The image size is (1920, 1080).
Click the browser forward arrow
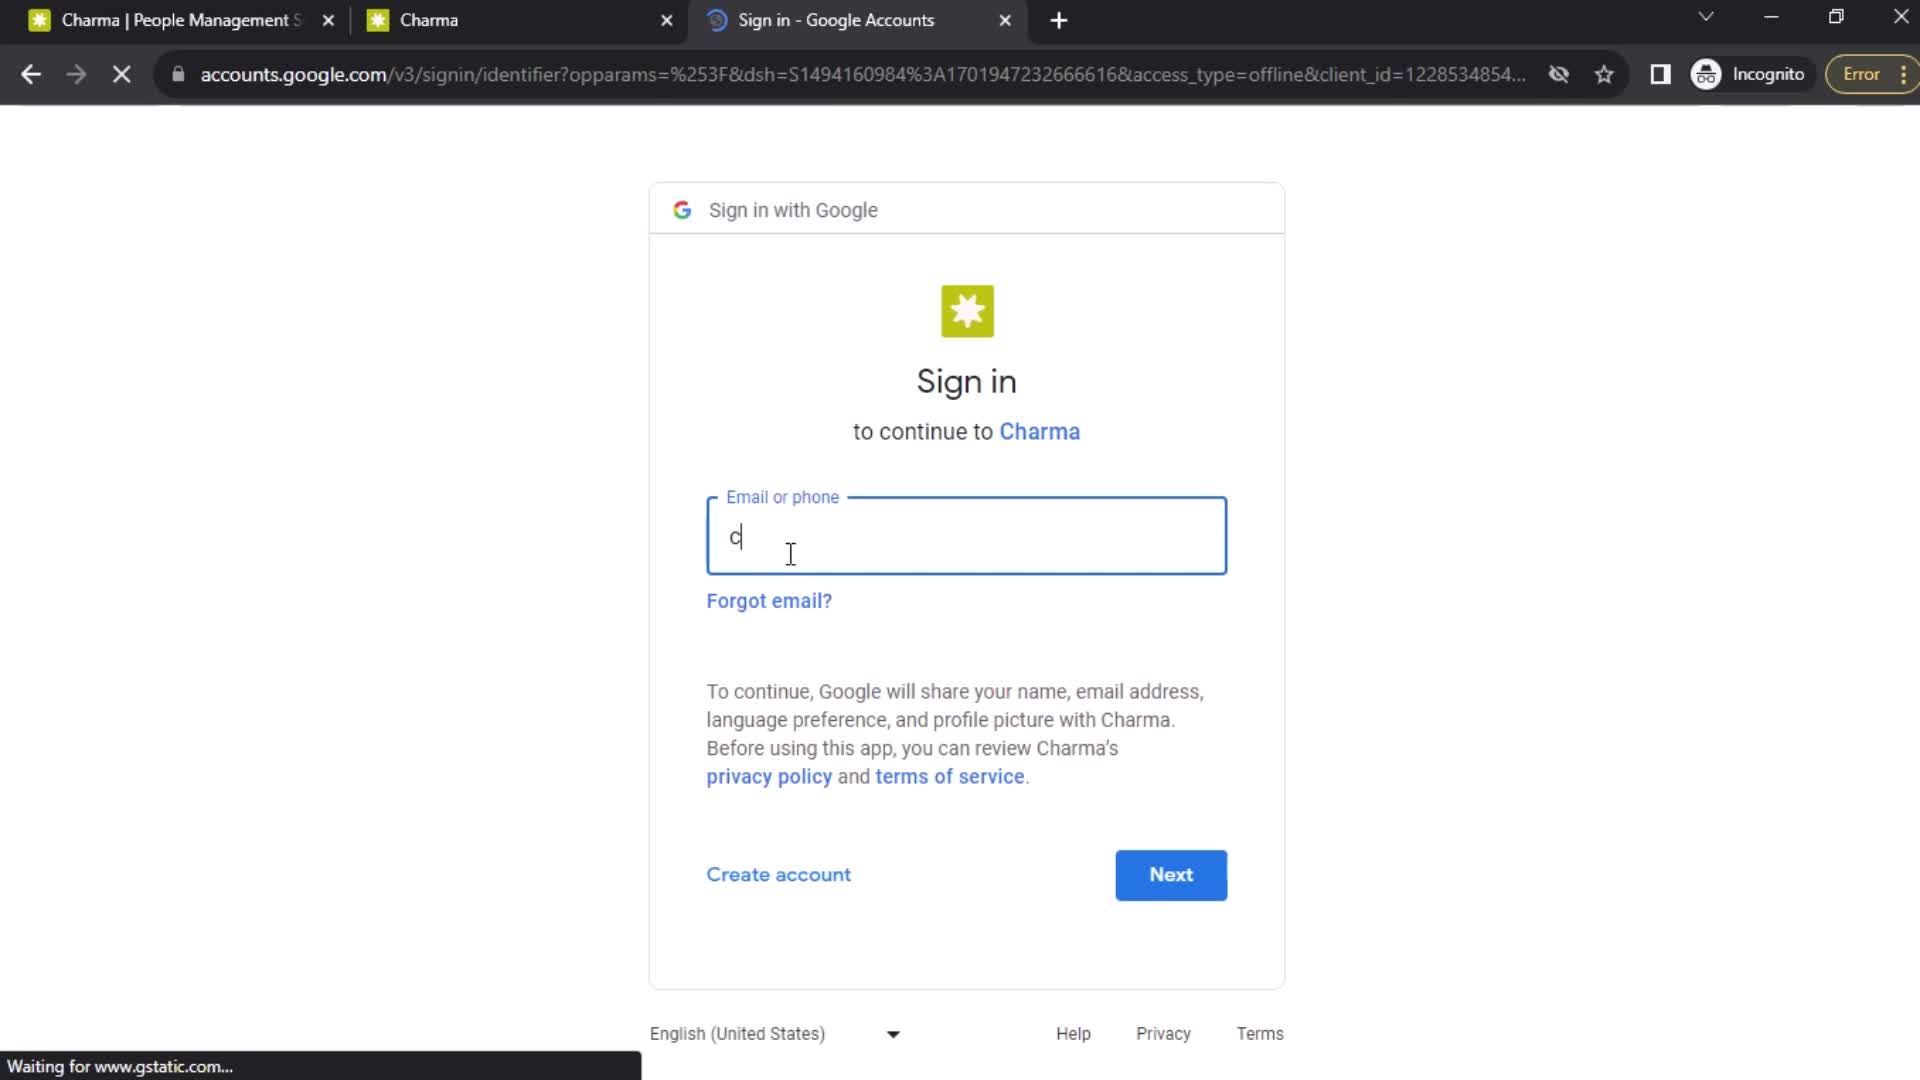click(x=76, y=74)
